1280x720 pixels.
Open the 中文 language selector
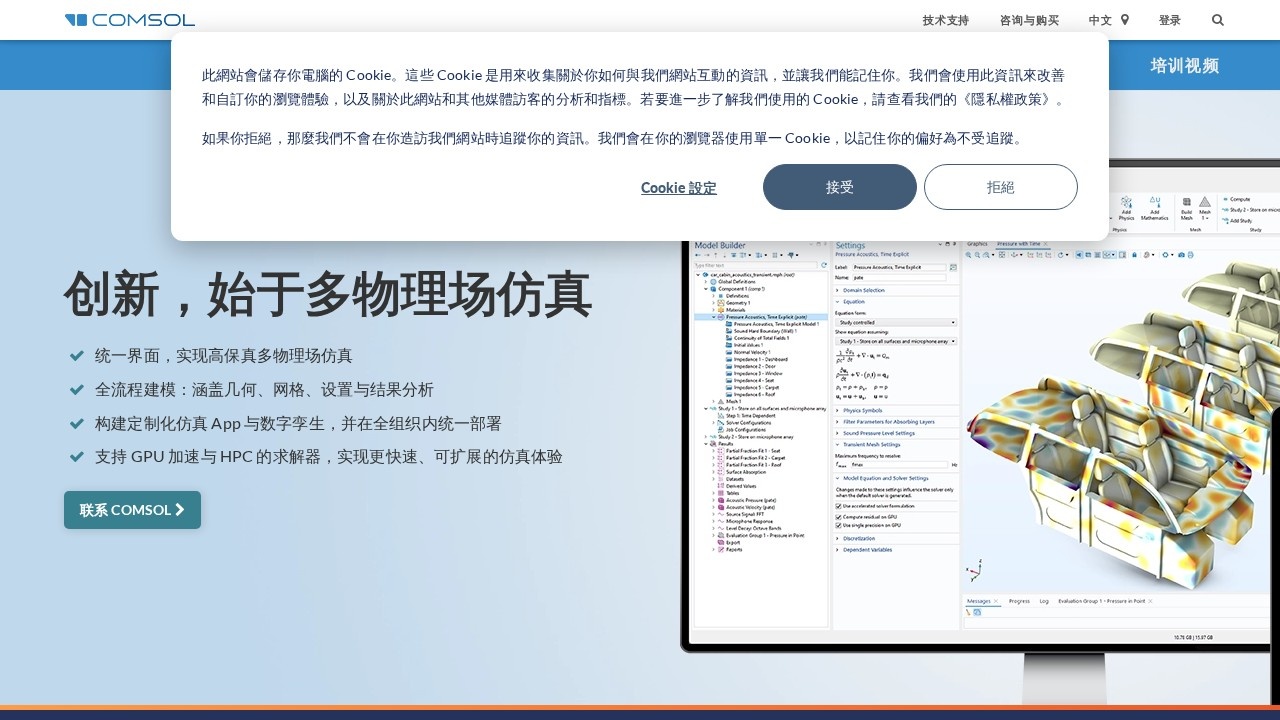[1108, 20]
